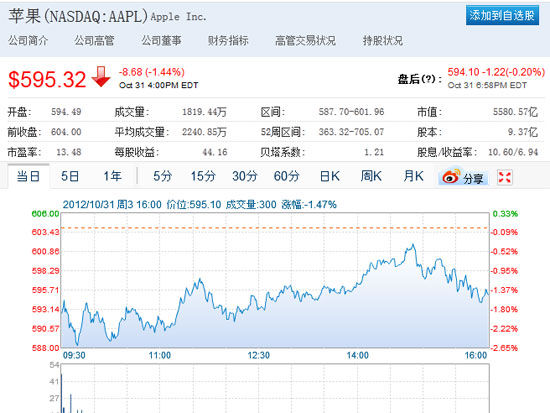The image size is (550, 413).
Task: Click the Oct 31 4:00PM EDT timestamp
Action: (x=159, y=85)
